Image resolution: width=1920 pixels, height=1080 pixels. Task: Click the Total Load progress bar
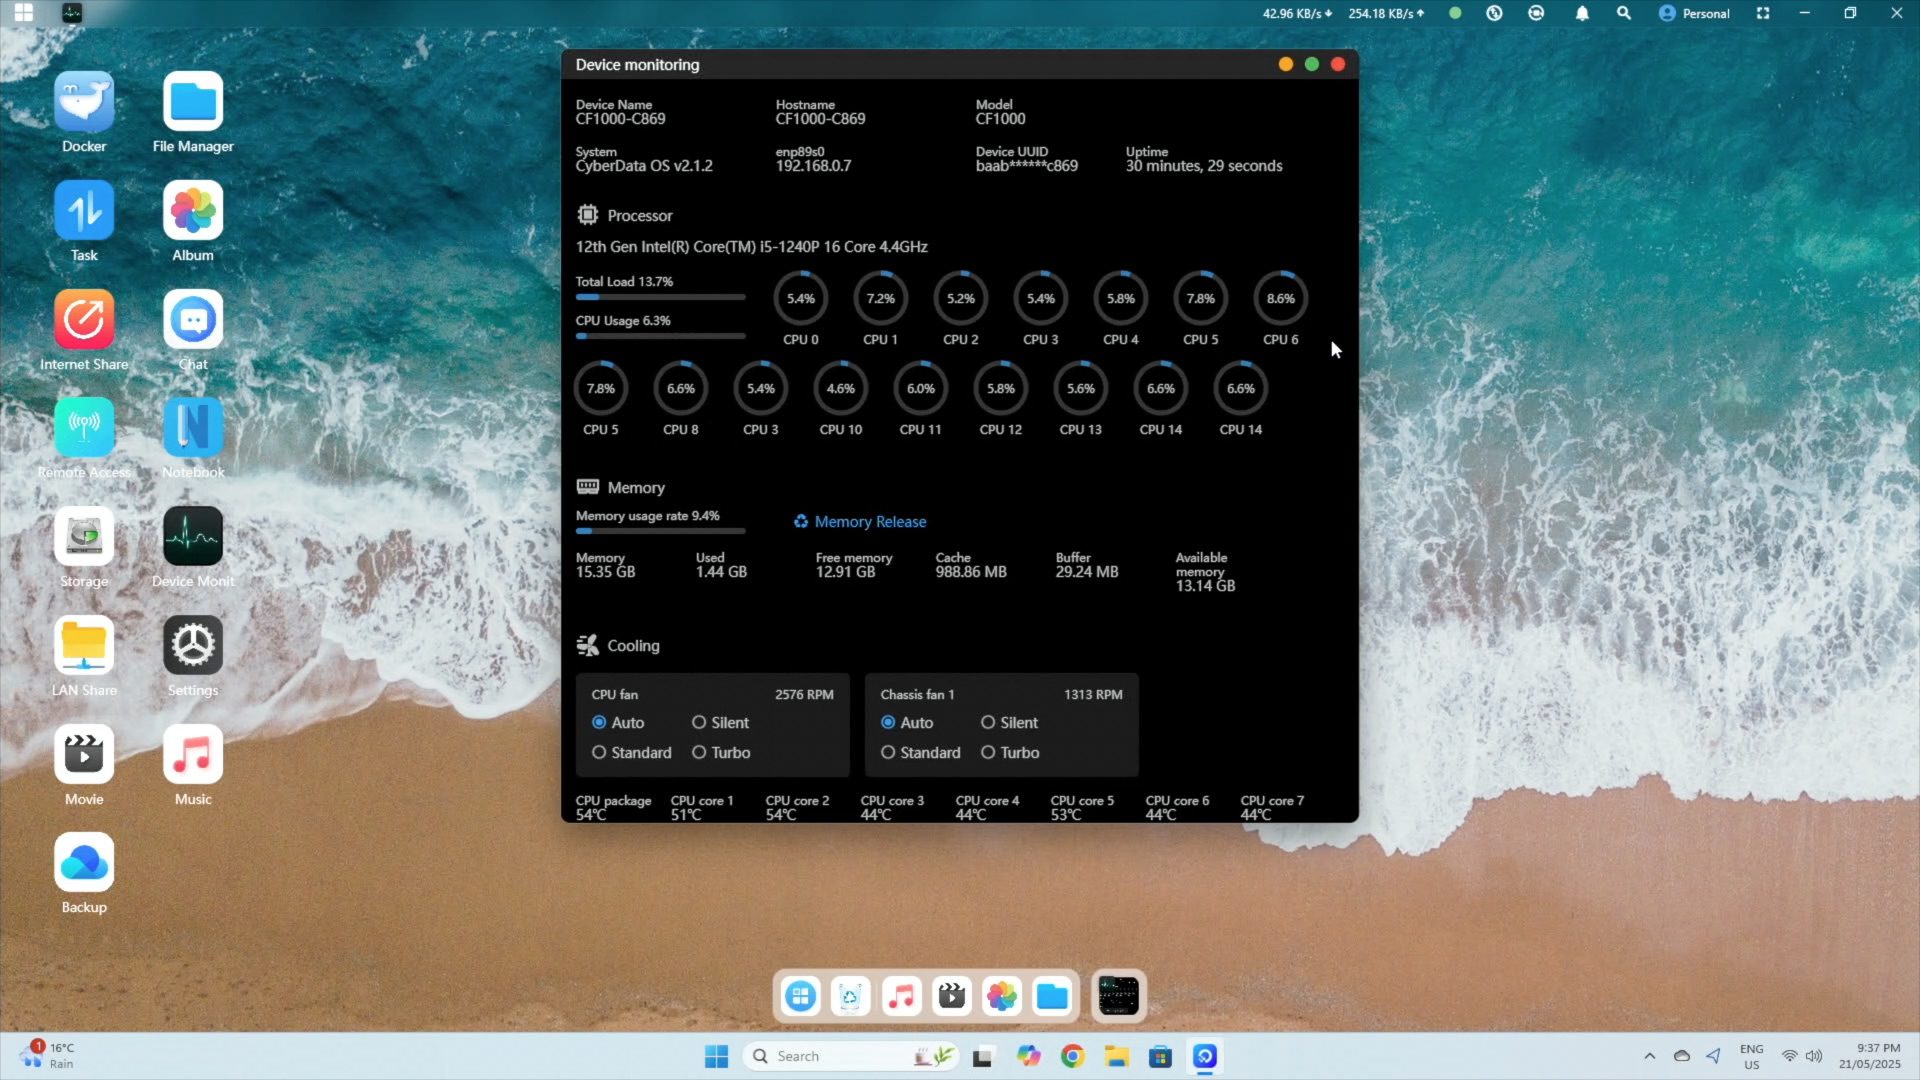(660, 297)
